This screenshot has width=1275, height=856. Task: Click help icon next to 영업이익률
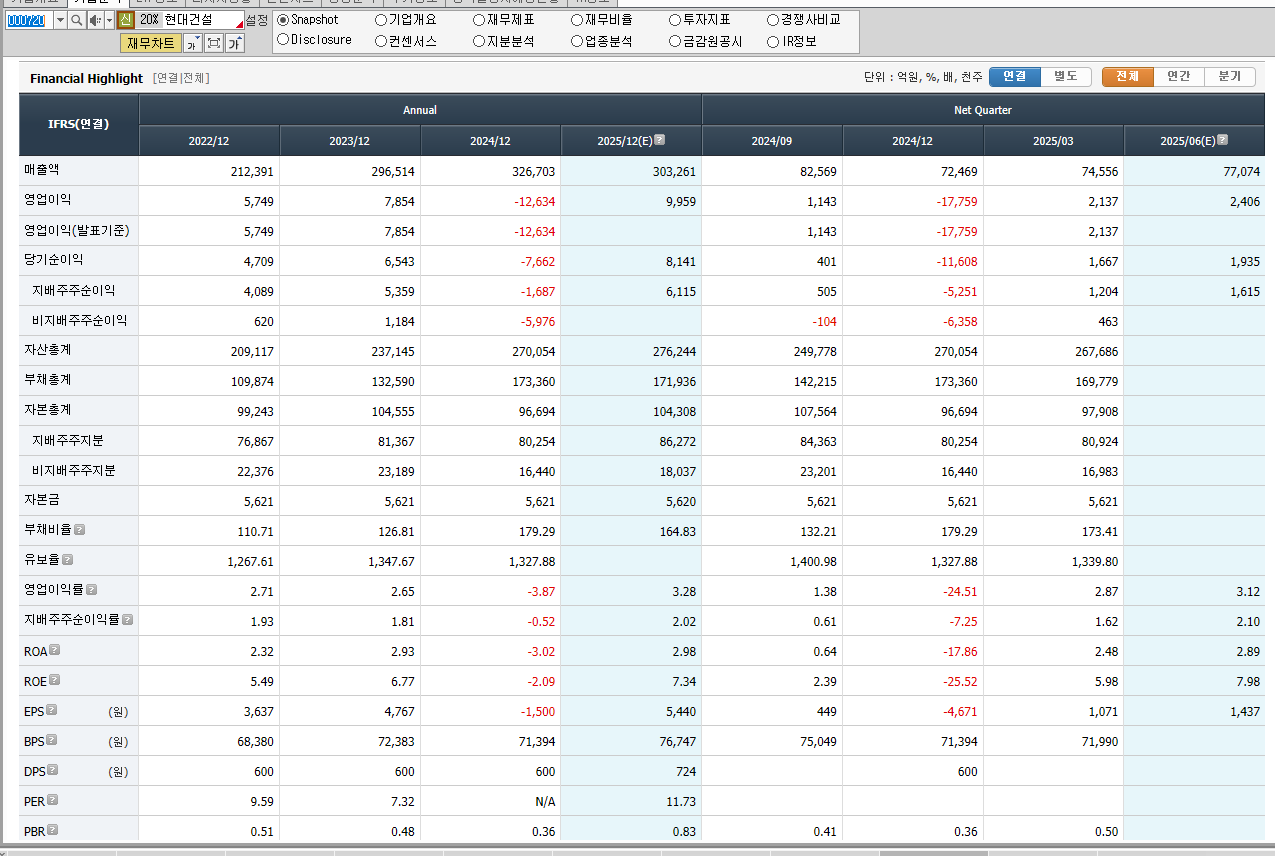point(91,590)
